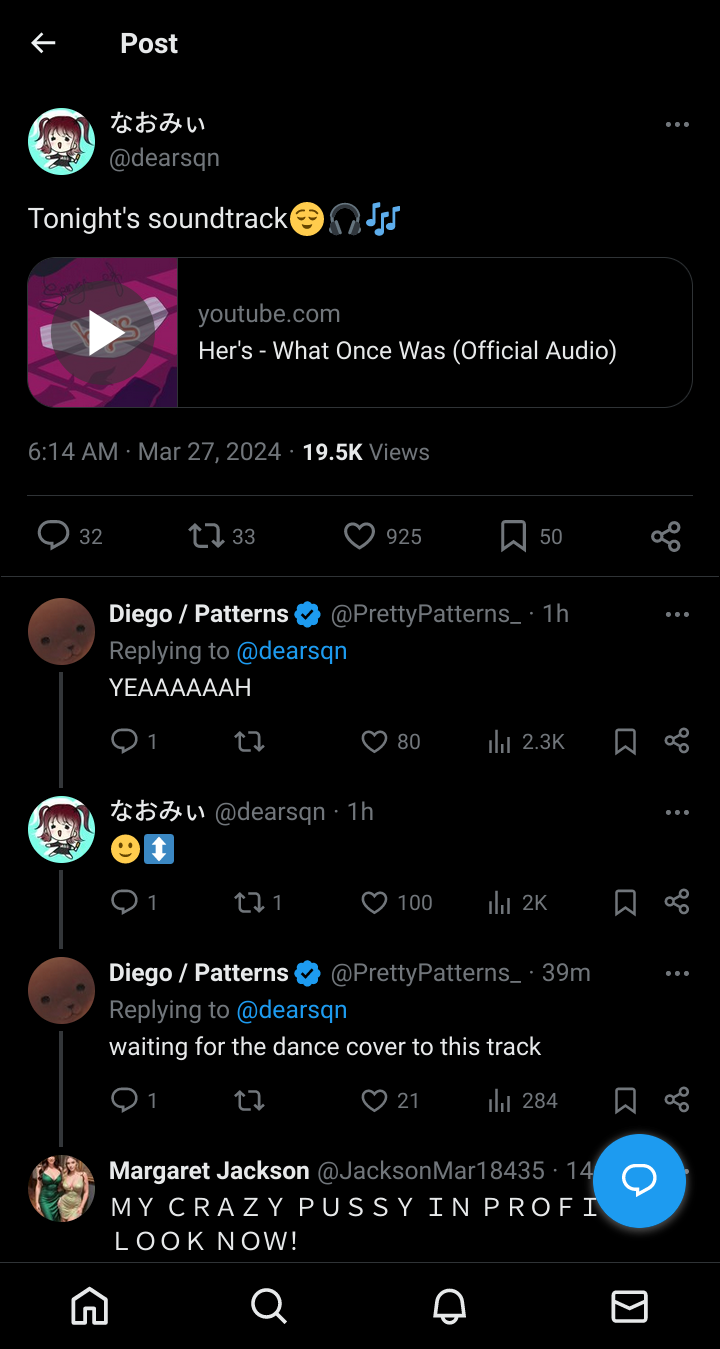Image resolution: width=720 pixels, height=1349 pixels.
Task: View analytics of the YEAAAAAAH reply
Action: tap(499, 741)
